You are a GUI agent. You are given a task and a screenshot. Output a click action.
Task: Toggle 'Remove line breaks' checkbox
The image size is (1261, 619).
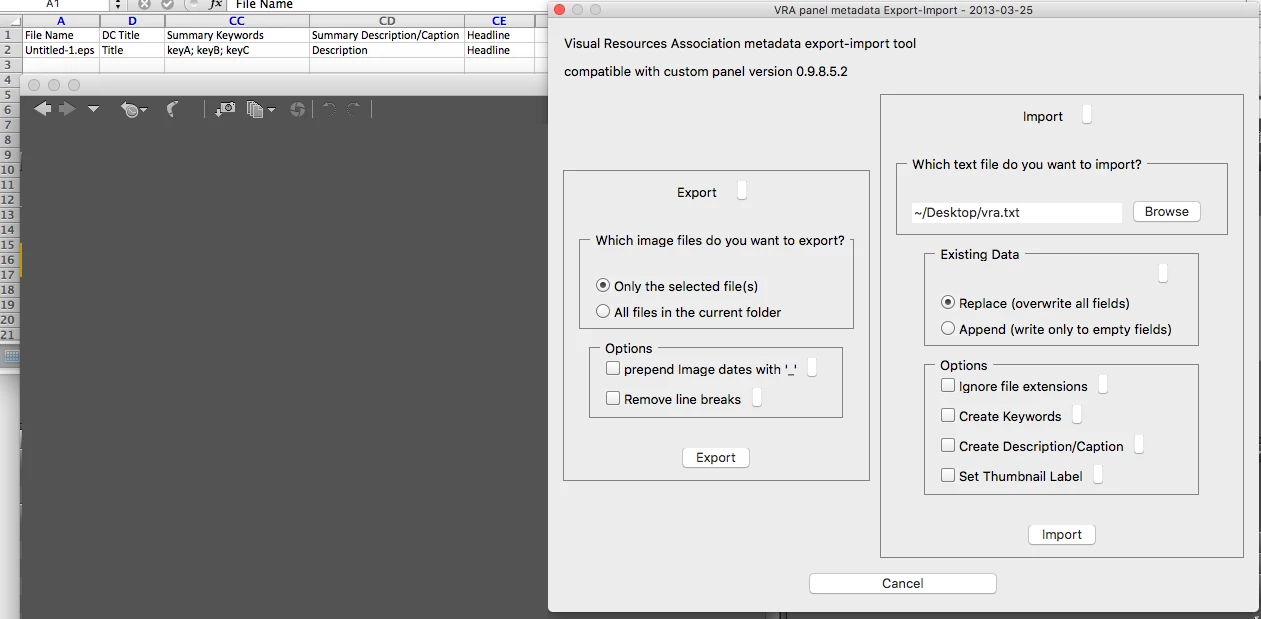(613, 399)
